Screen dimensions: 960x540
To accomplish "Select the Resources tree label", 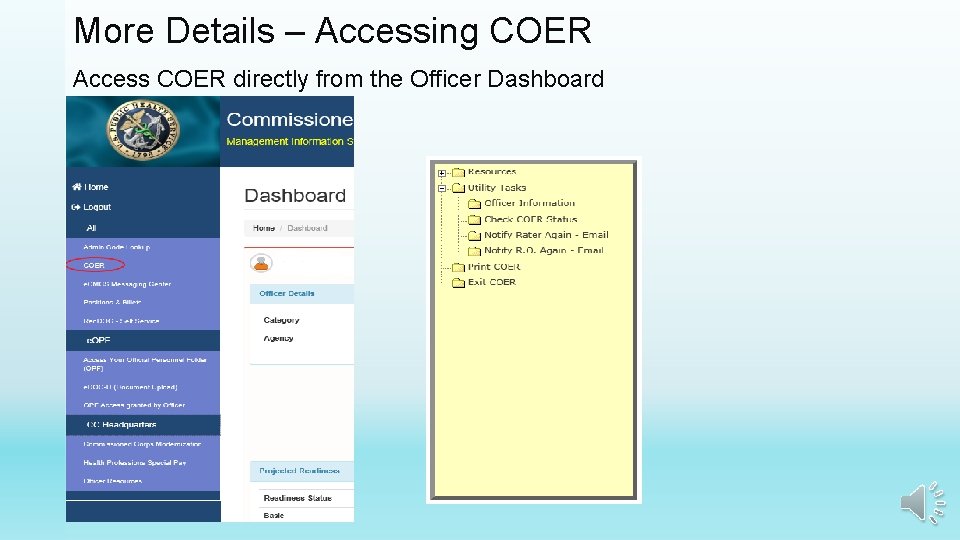I will pyautogui.click(x=492, y=172).
